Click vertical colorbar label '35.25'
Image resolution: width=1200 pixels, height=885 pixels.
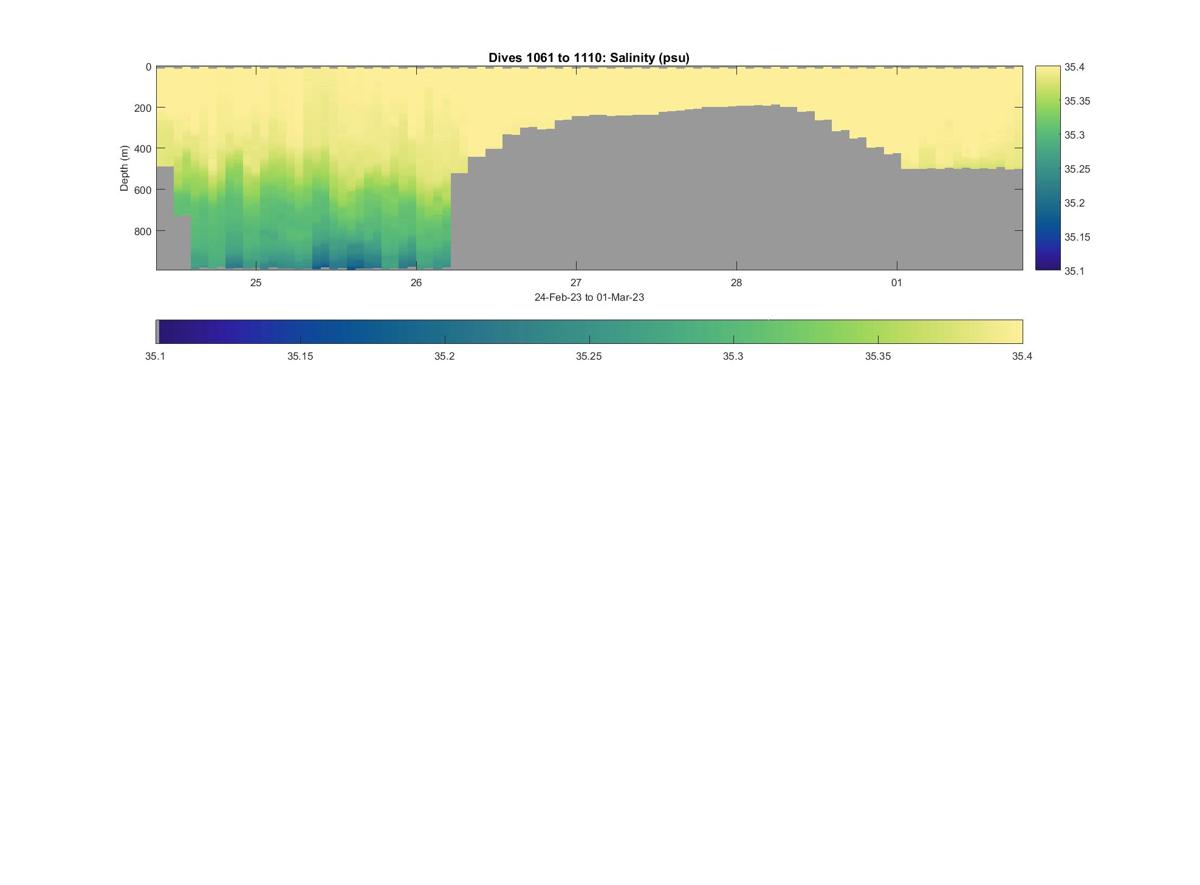1076,169
